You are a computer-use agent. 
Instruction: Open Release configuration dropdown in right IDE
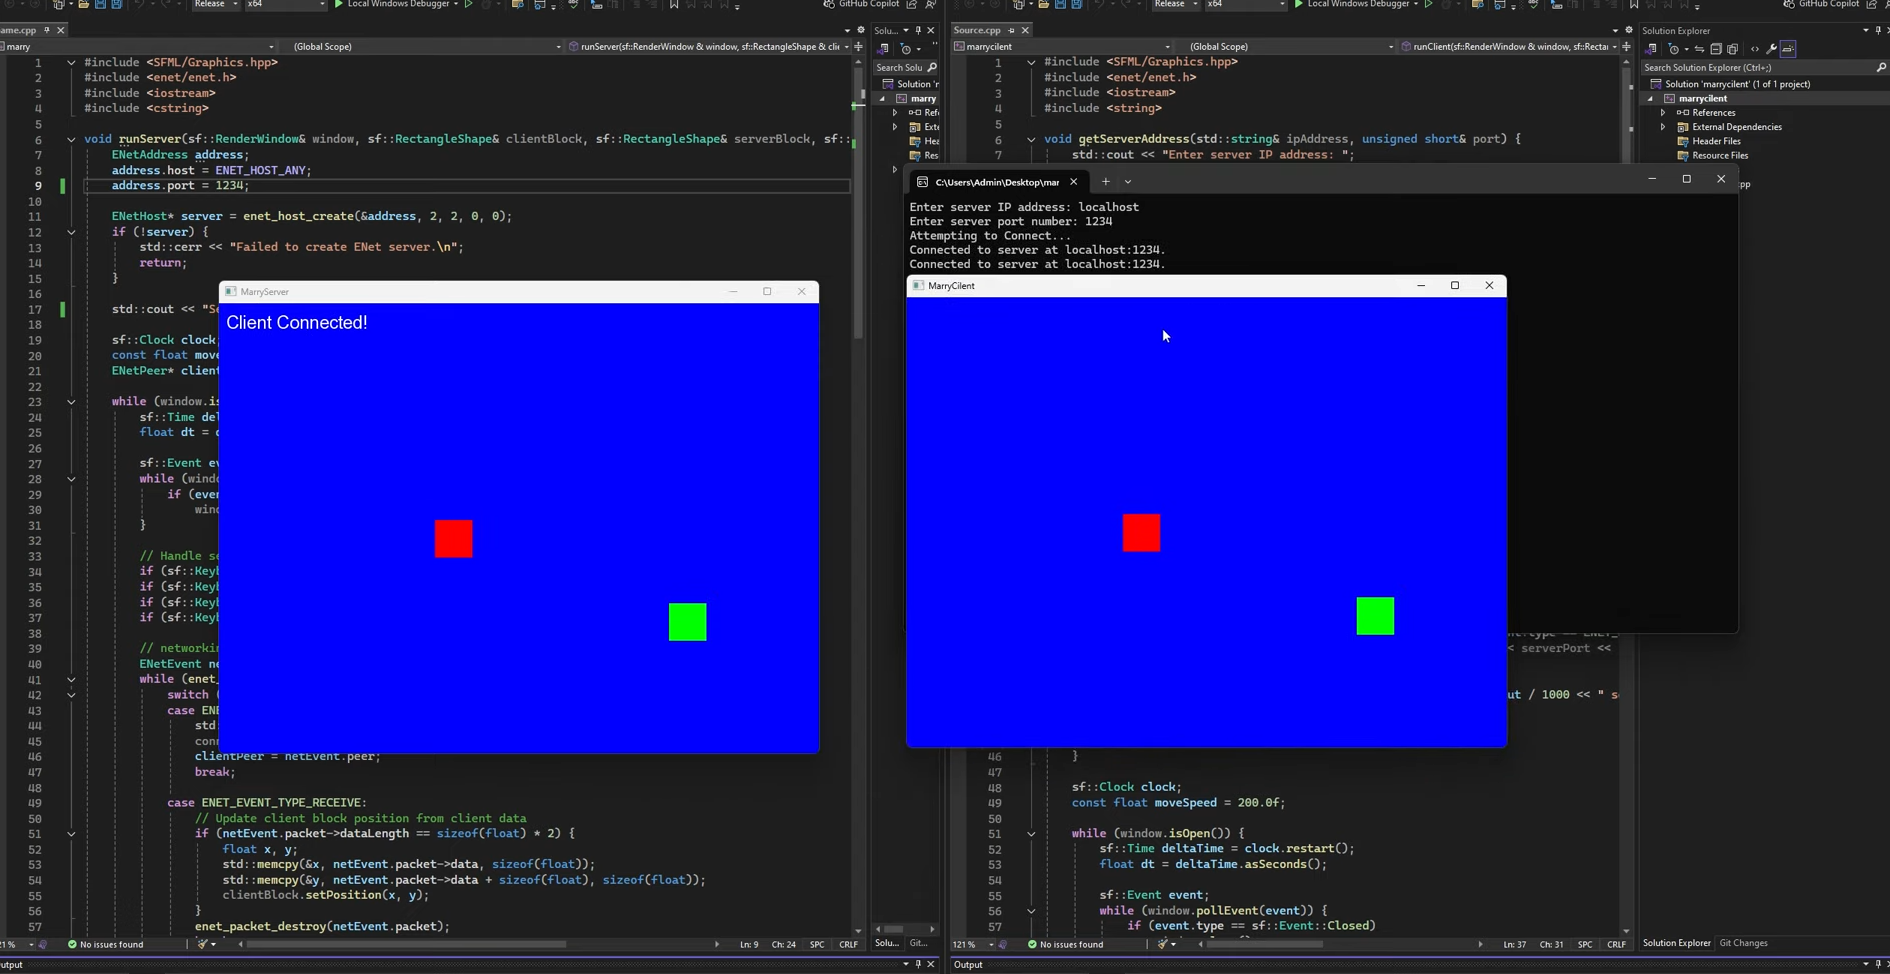coord(1175,5)
